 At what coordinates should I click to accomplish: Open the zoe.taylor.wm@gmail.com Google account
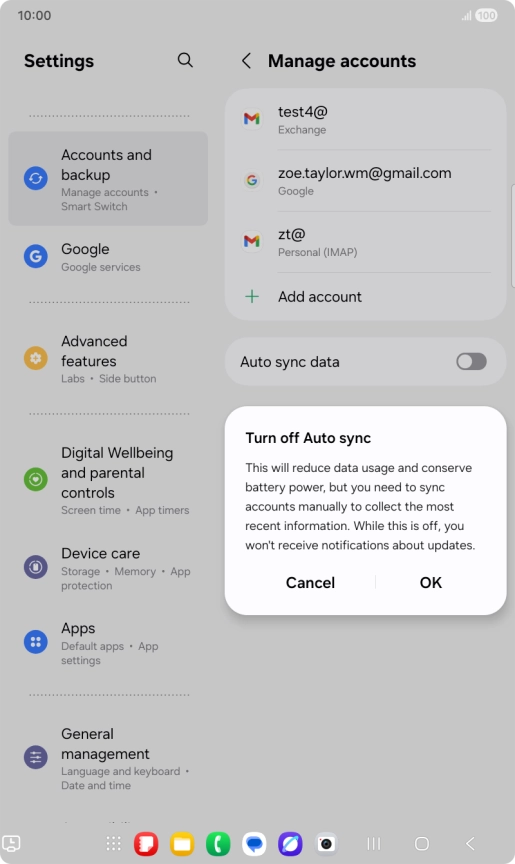(366, 181)
